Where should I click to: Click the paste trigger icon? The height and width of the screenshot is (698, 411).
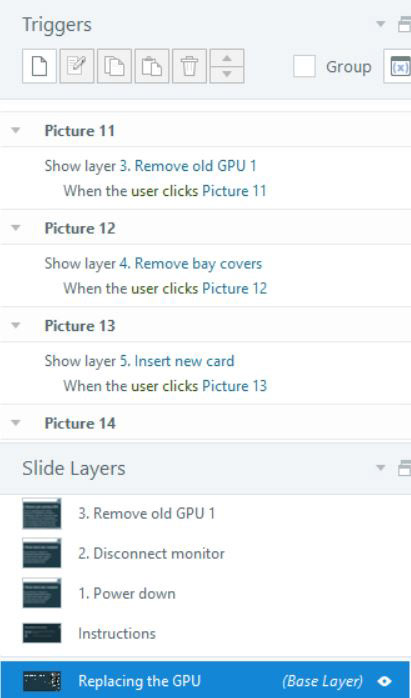click(152, 66)
